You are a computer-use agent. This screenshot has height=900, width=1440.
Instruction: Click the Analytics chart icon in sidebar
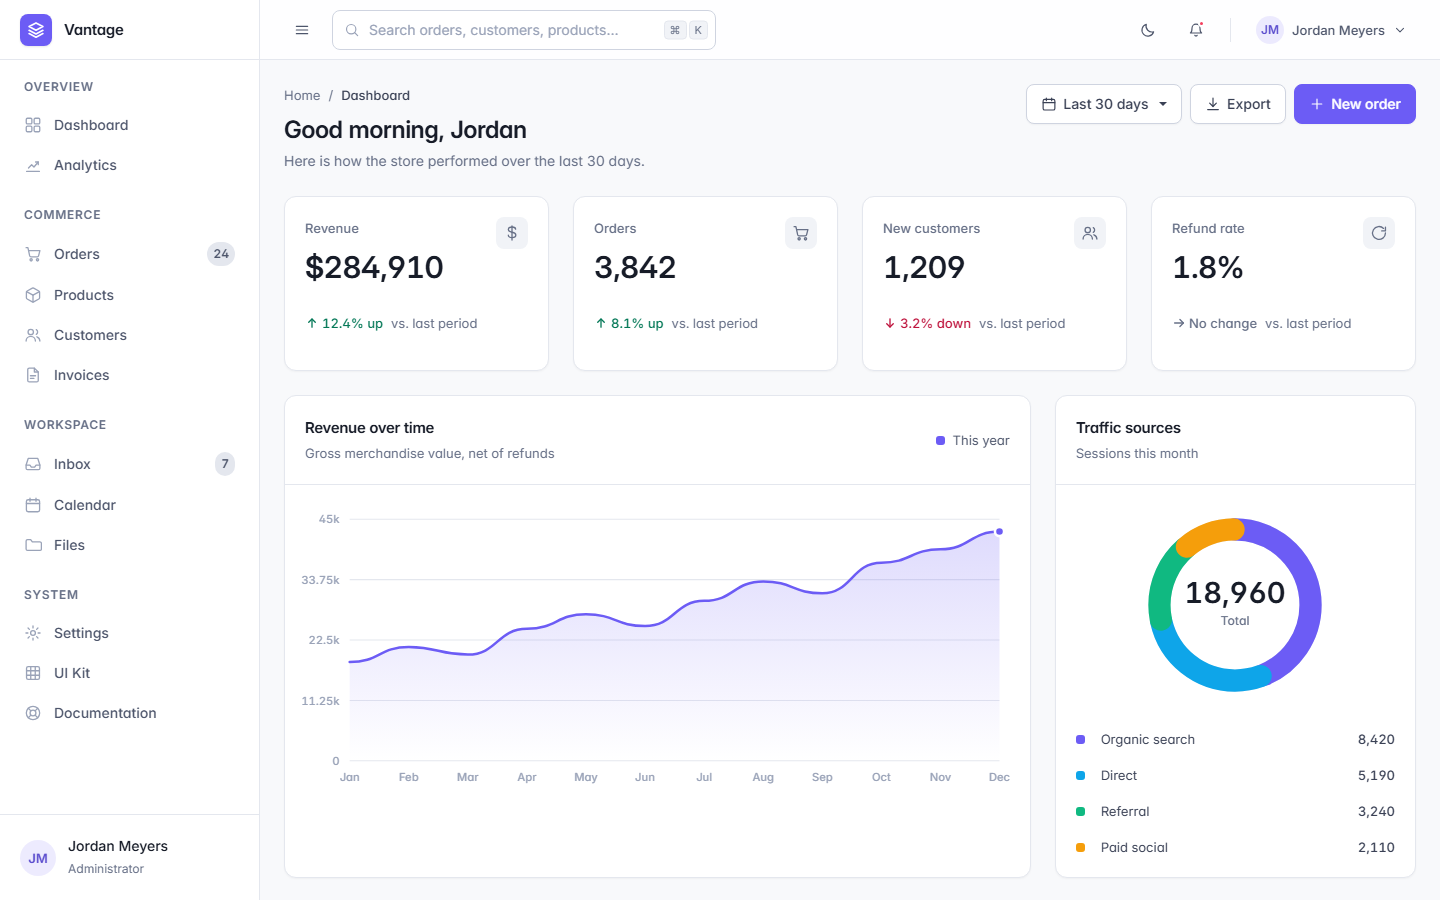click(x=33, y=165)
